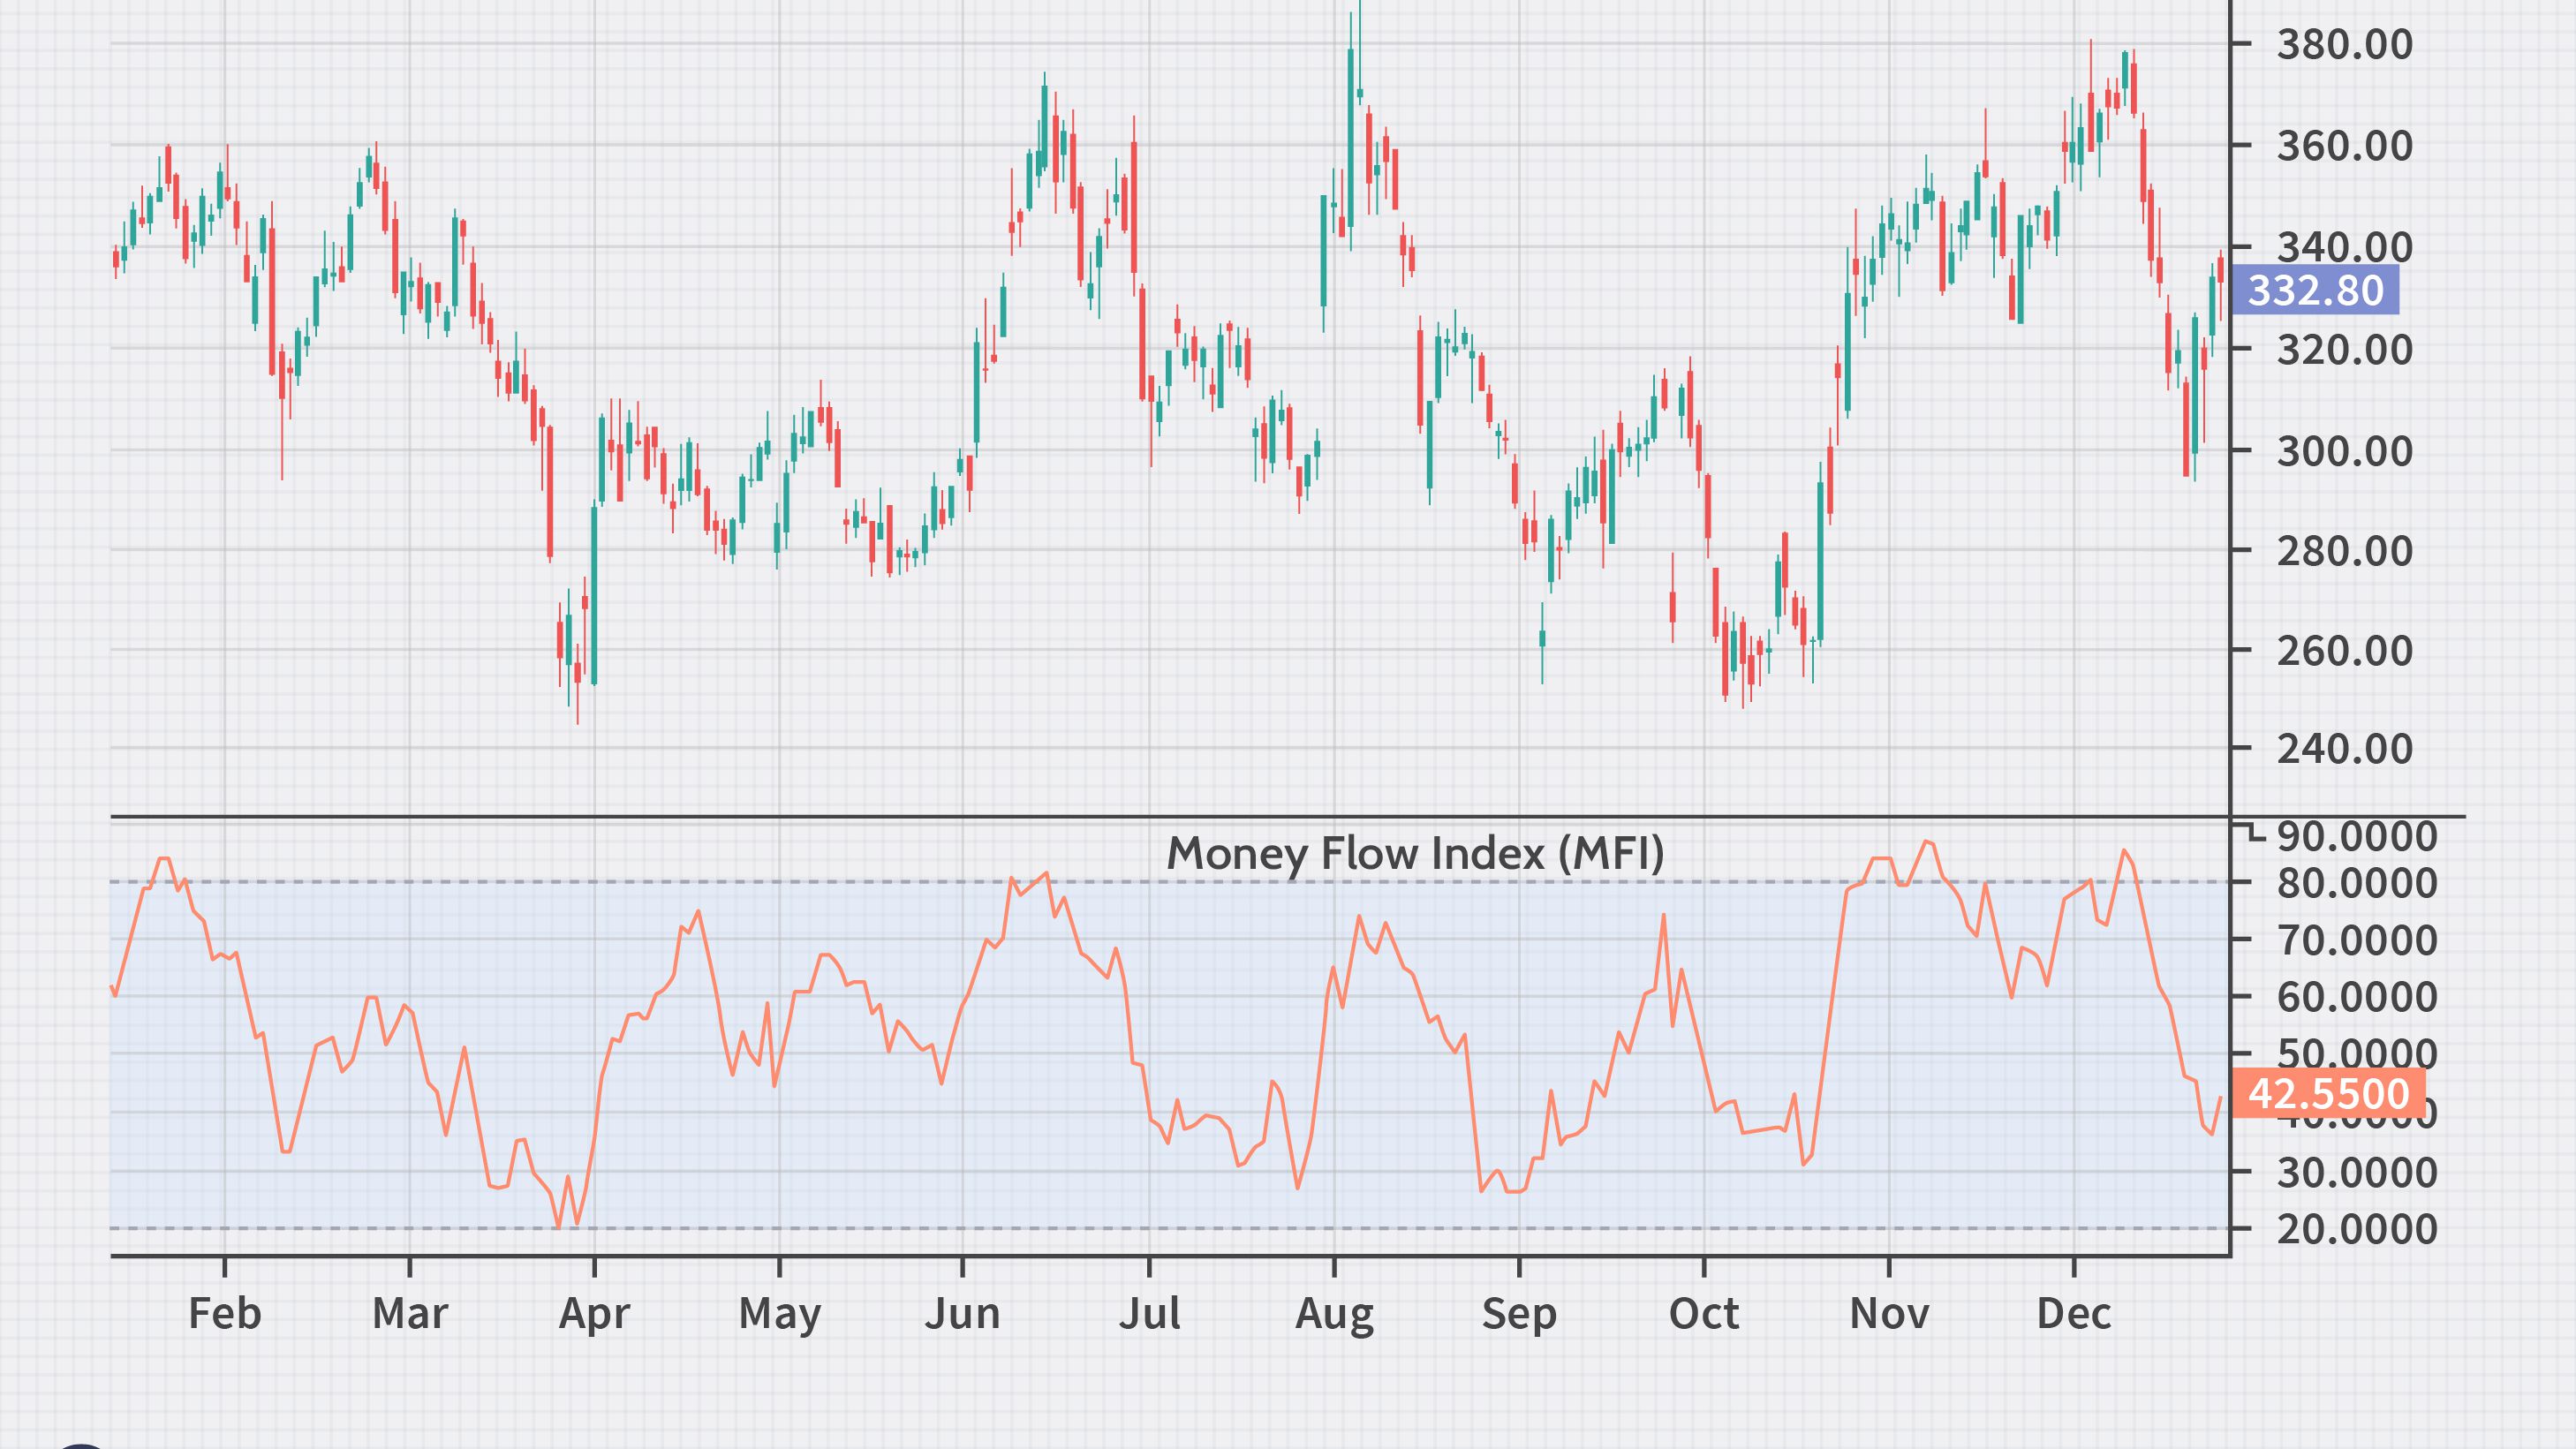Screen dimensions: 2576x1449
Task: Click the 80.0000 overbought level label
Action: click(2356, 884)
